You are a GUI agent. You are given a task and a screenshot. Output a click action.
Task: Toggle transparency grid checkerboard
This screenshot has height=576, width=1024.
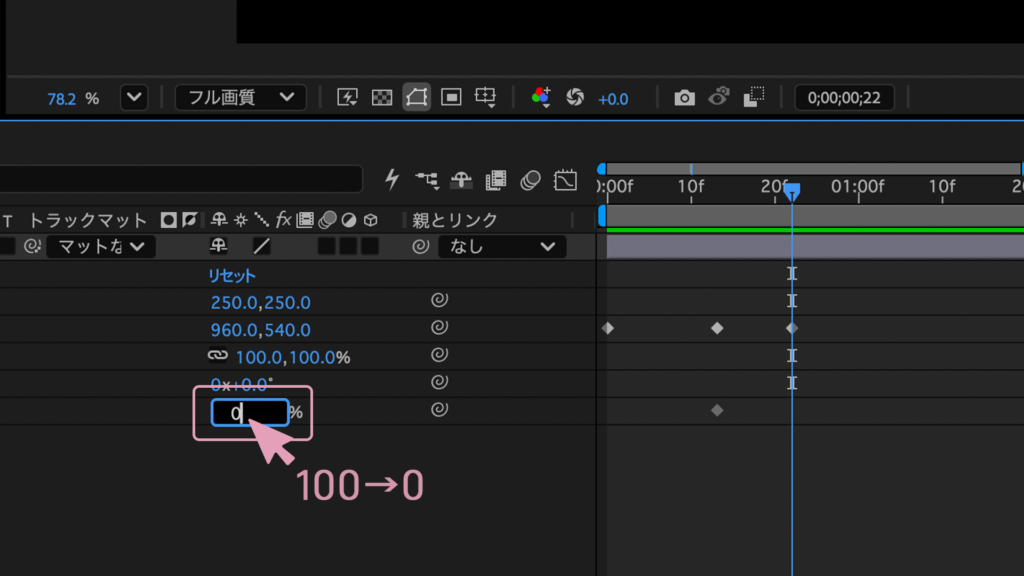(x=382, y=98)
